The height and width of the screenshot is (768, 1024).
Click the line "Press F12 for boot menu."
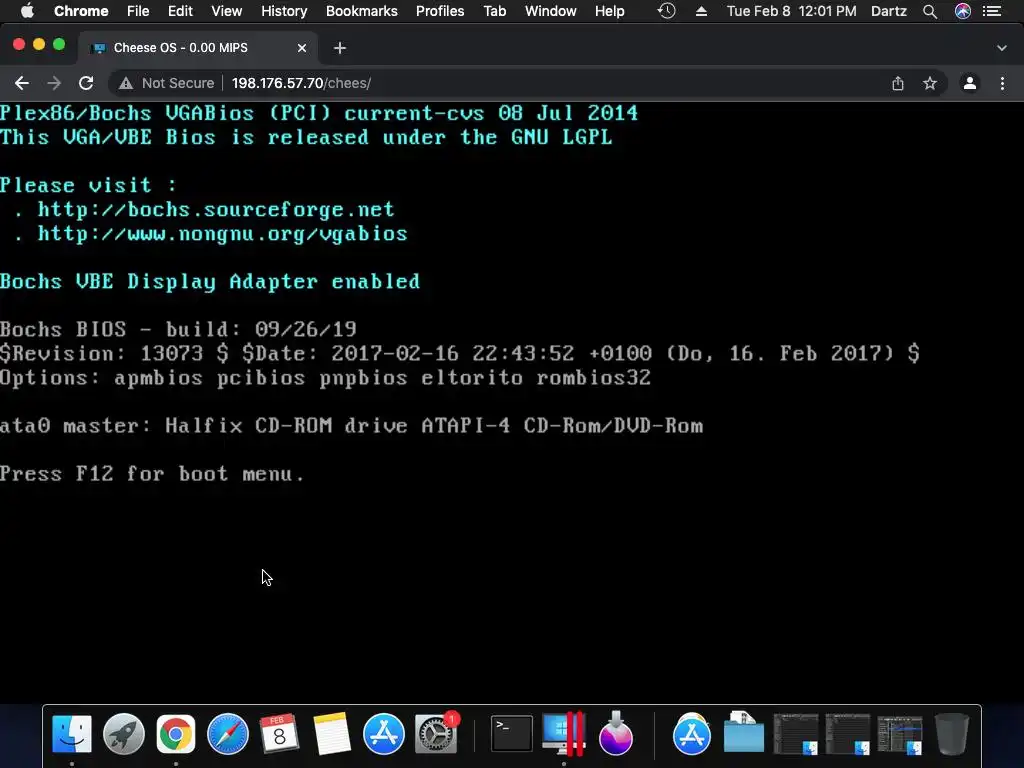[152, 473]
